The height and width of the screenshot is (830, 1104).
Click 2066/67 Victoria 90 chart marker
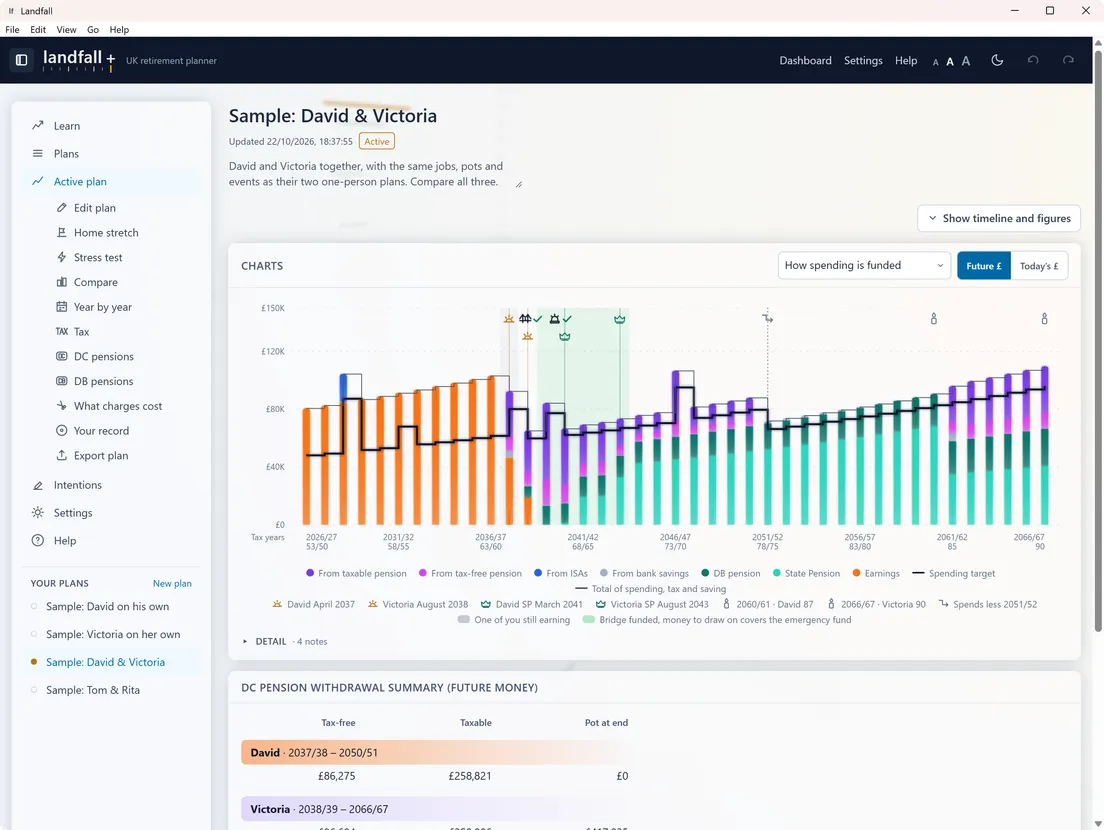pos(1044,319)
